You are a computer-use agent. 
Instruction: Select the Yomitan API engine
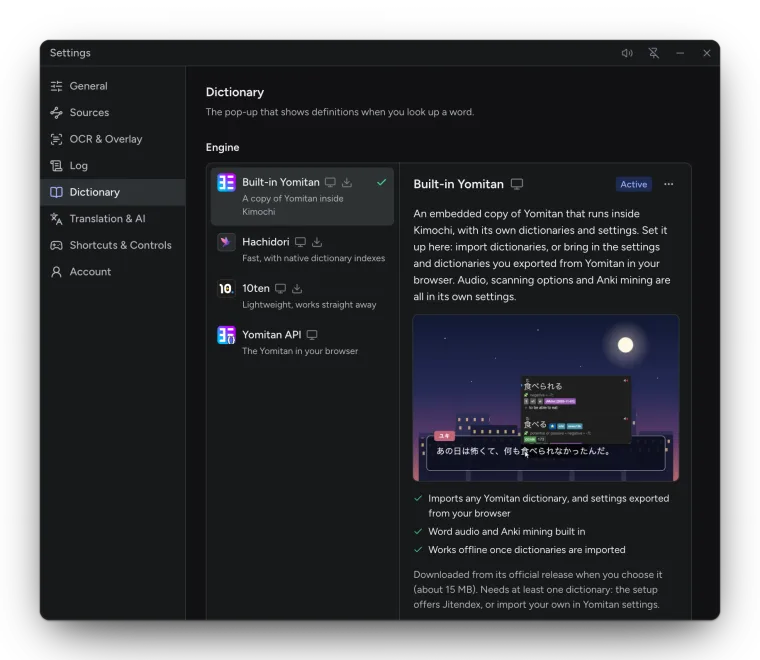pos(302,342)
